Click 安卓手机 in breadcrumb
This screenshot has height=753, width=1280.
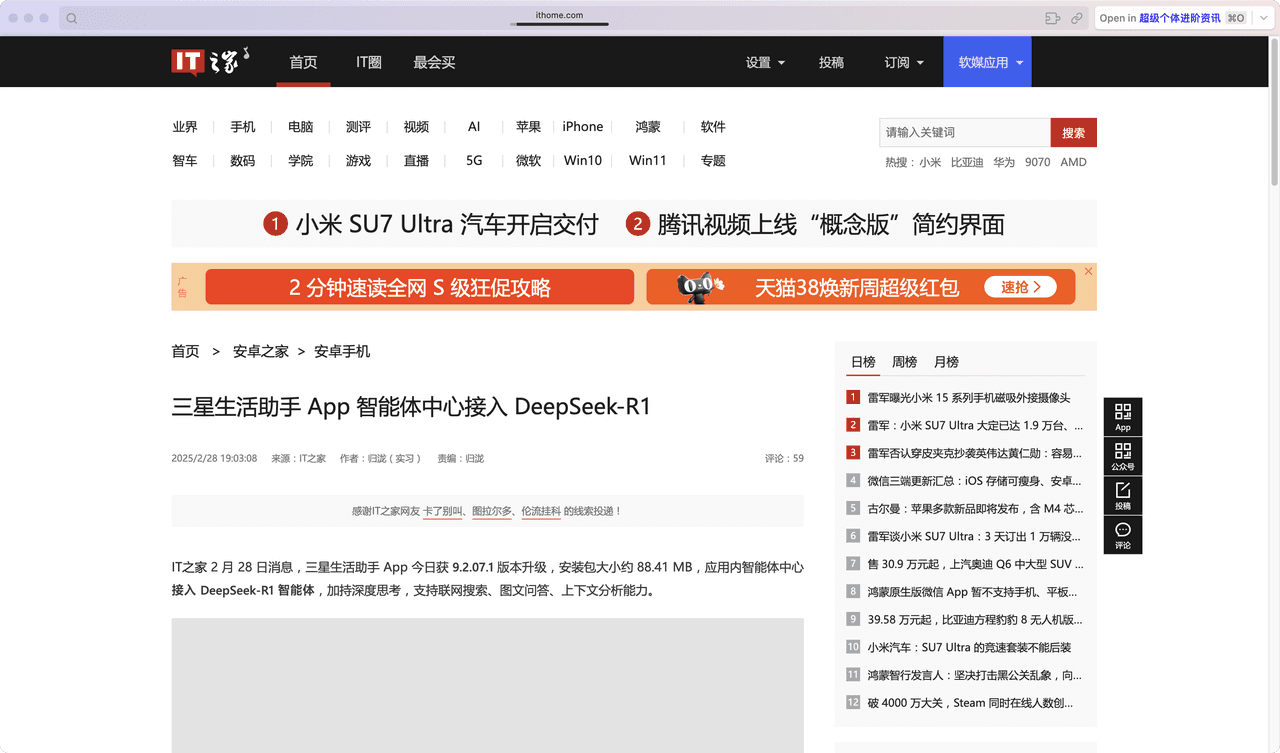342,351
